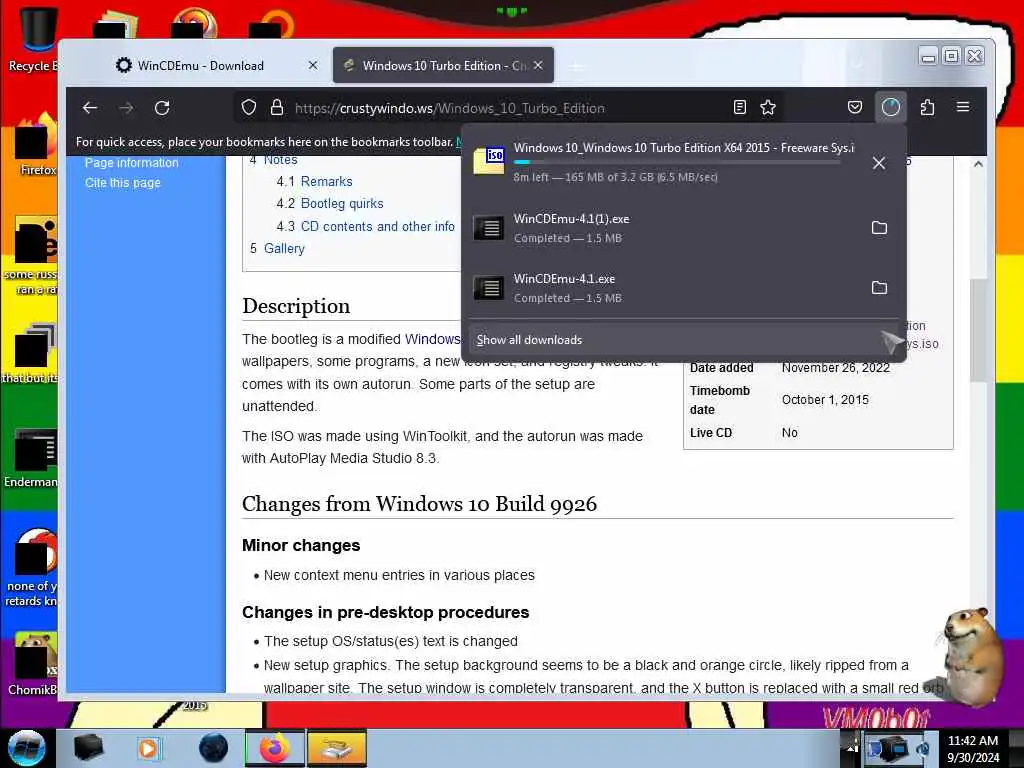Go back using the browser back arrow
The width and height of the screenshot is (1024, 768).
(x=90, y=108)
